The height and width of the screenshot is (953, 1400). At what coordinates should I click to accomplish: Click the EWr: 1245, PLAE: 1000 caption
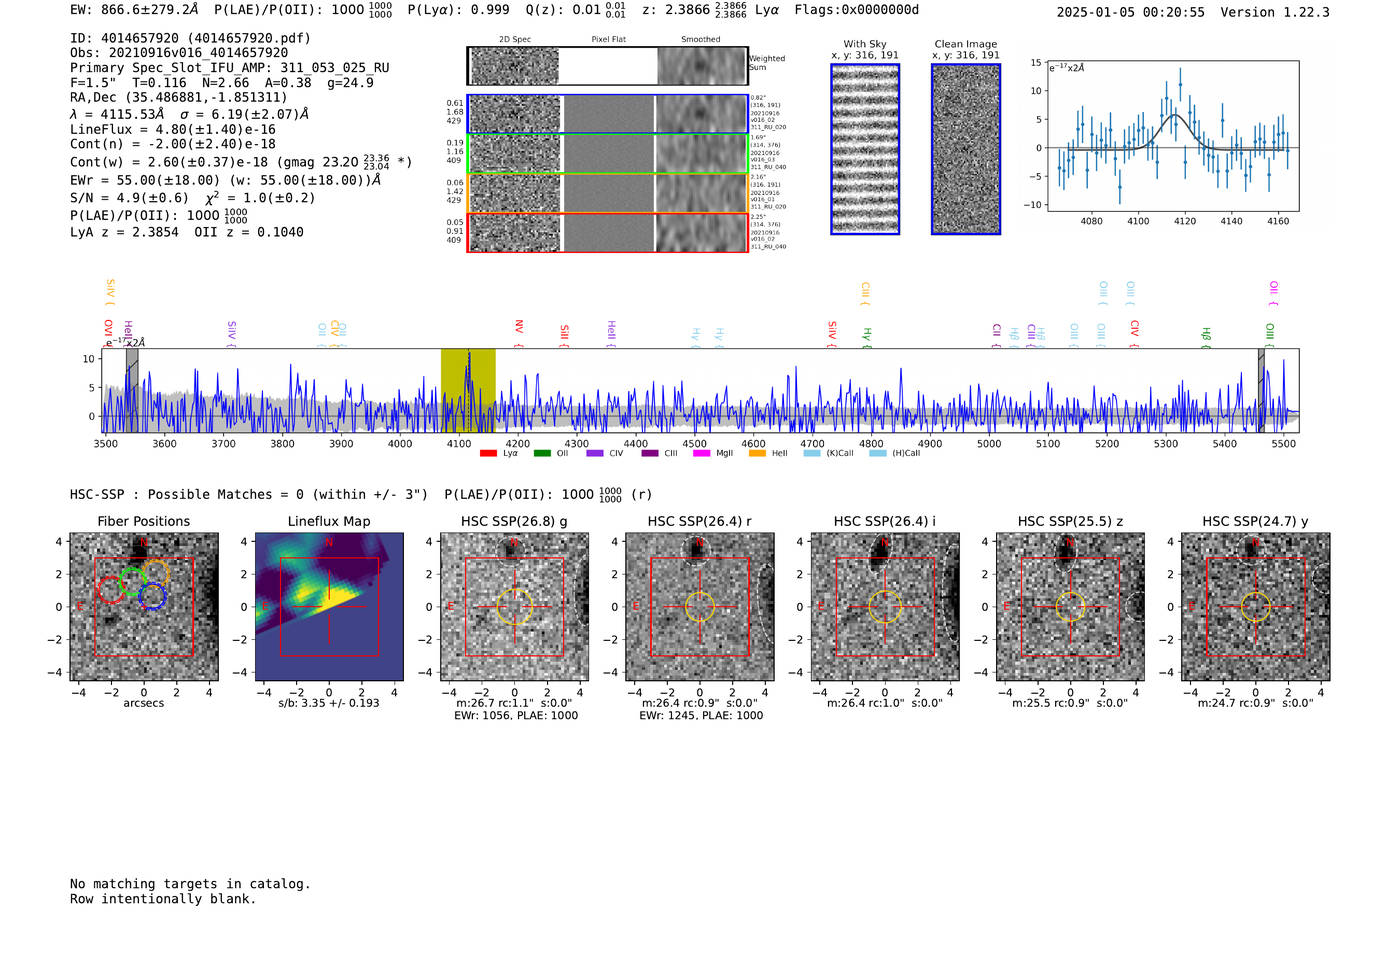coord(701,715)
